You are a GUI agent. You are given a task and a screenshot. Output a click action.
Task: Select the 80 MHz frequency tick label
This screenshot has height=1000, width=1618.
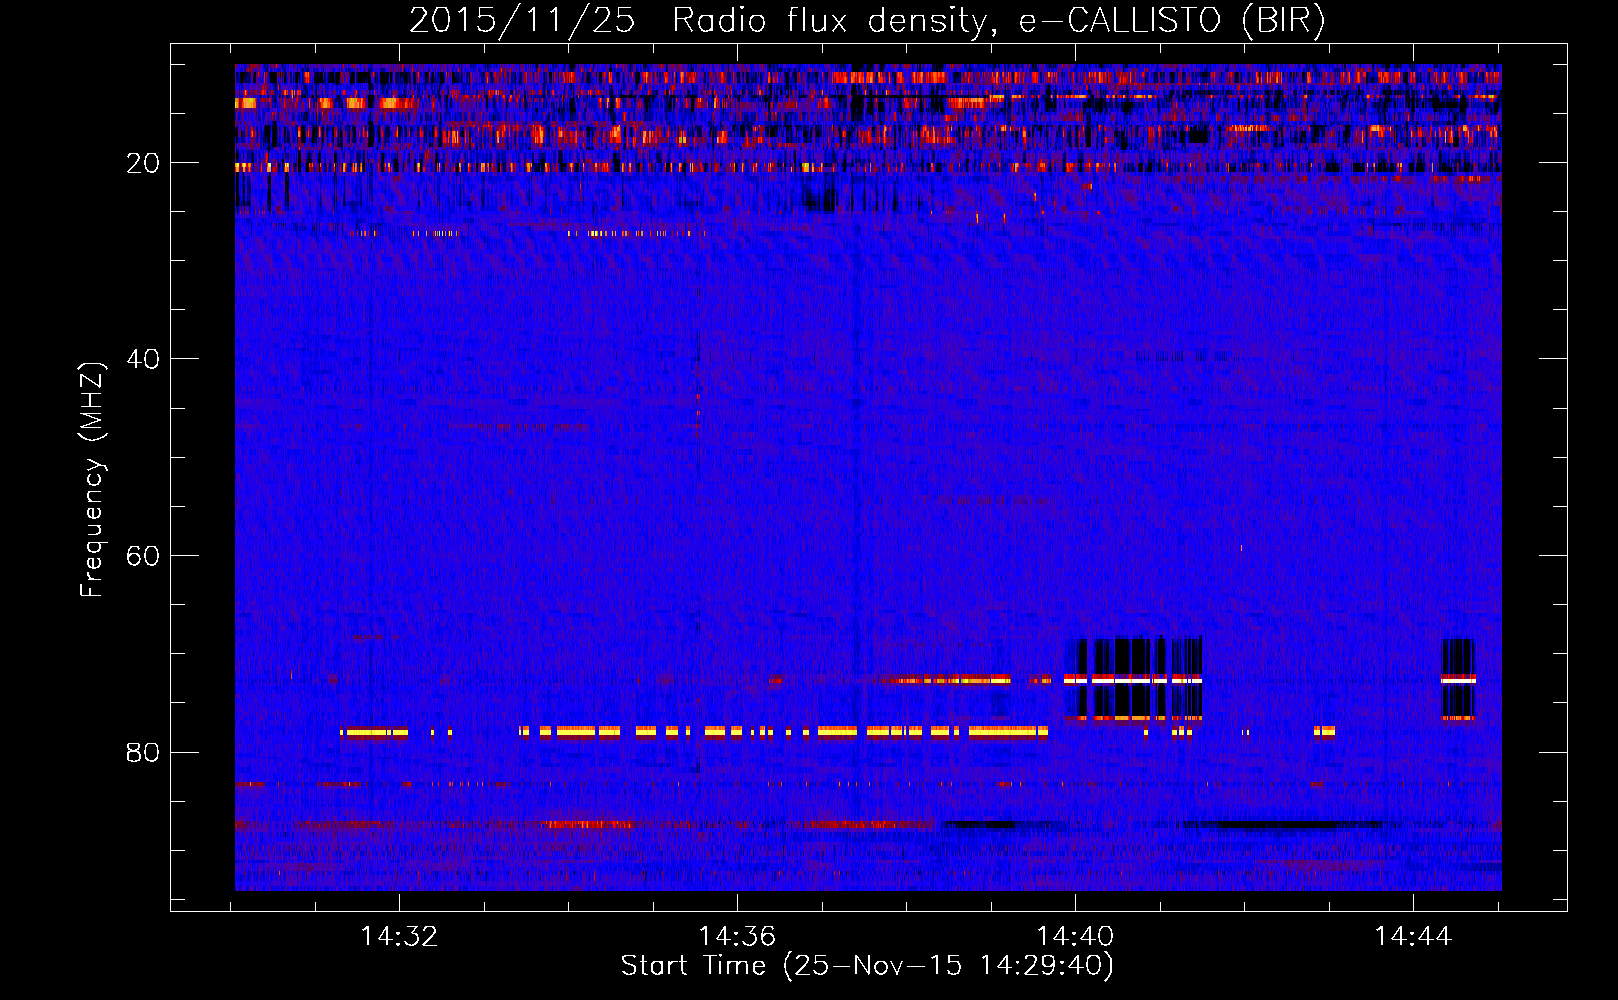(143, 752)
